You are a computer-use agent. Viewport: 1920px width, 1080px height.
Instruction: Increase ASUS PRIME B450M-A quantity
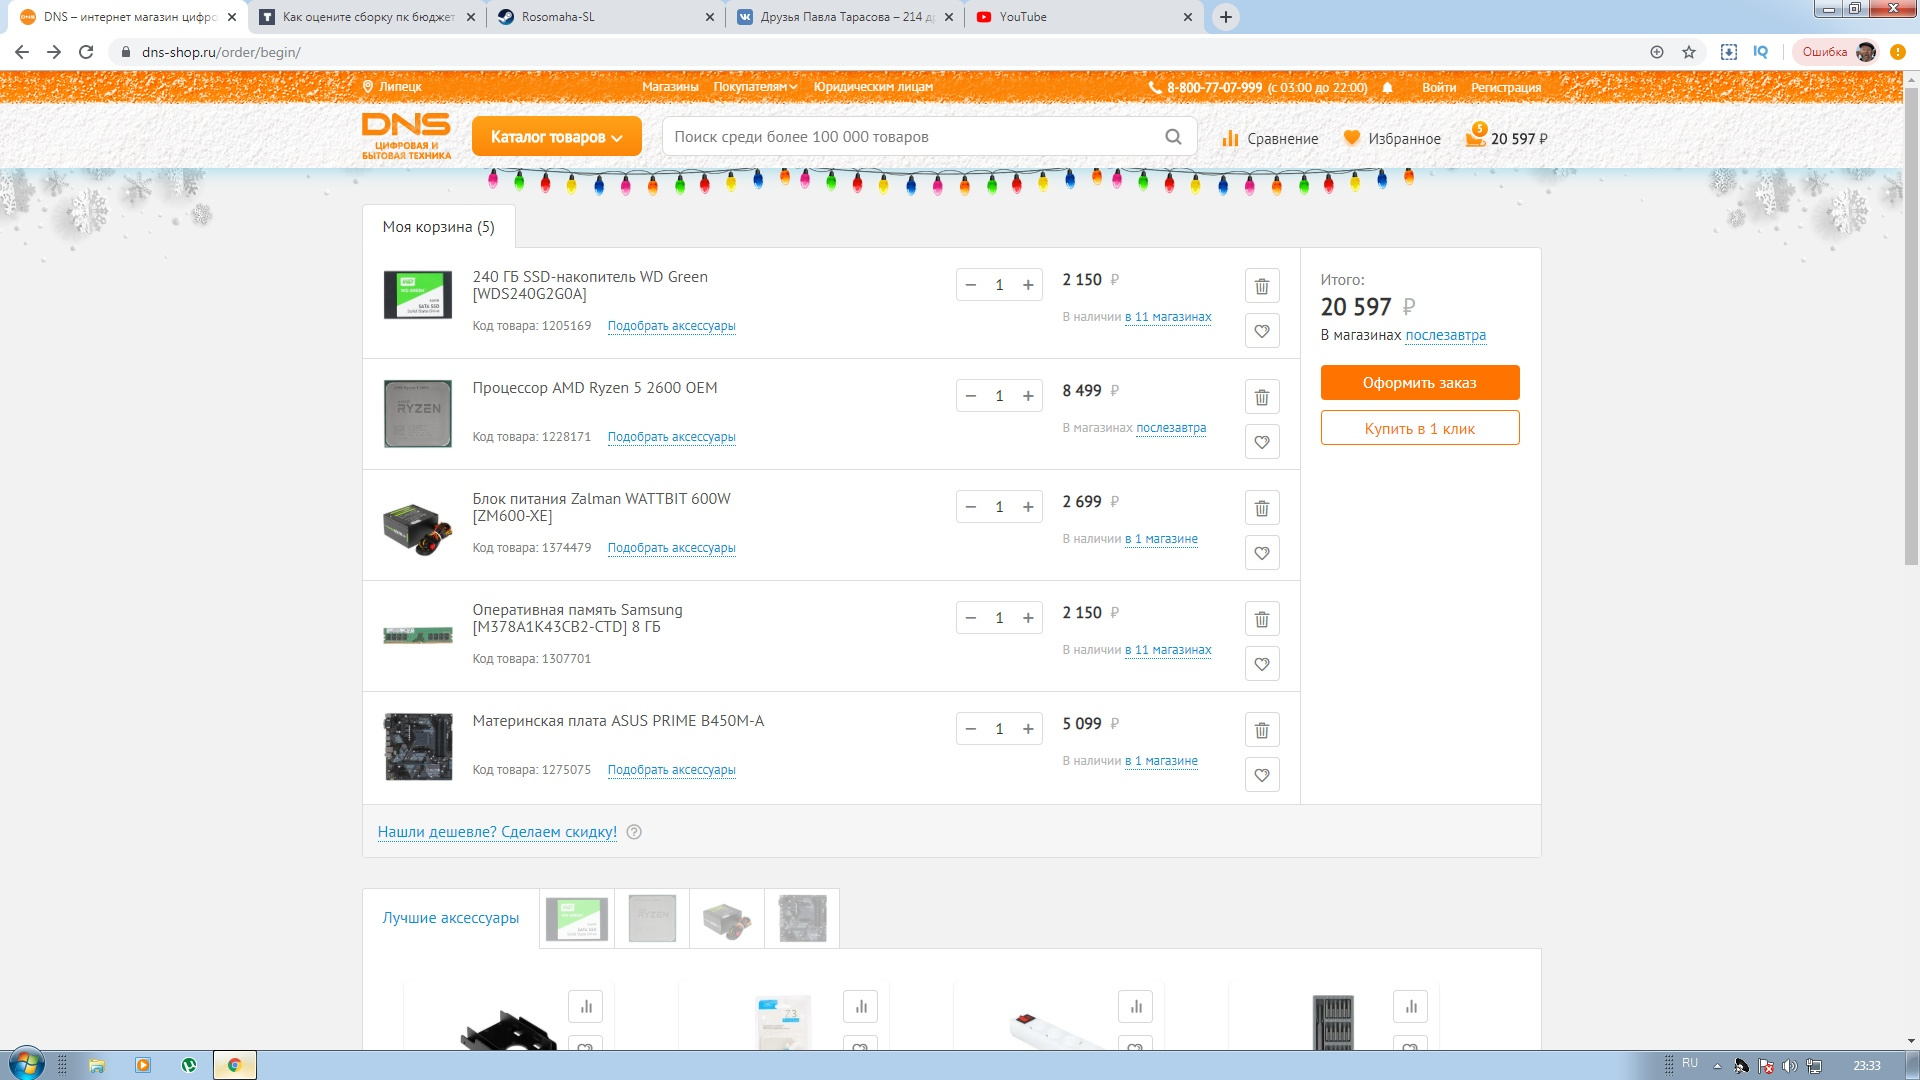point(1028,729)
